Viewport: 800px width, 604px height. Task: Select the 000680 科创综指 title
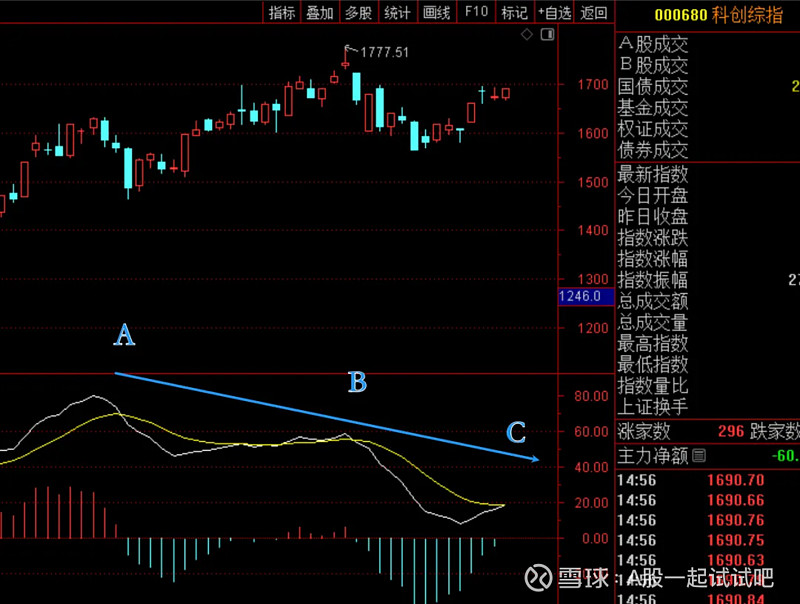pyautogui.click(x=718, y=15)
